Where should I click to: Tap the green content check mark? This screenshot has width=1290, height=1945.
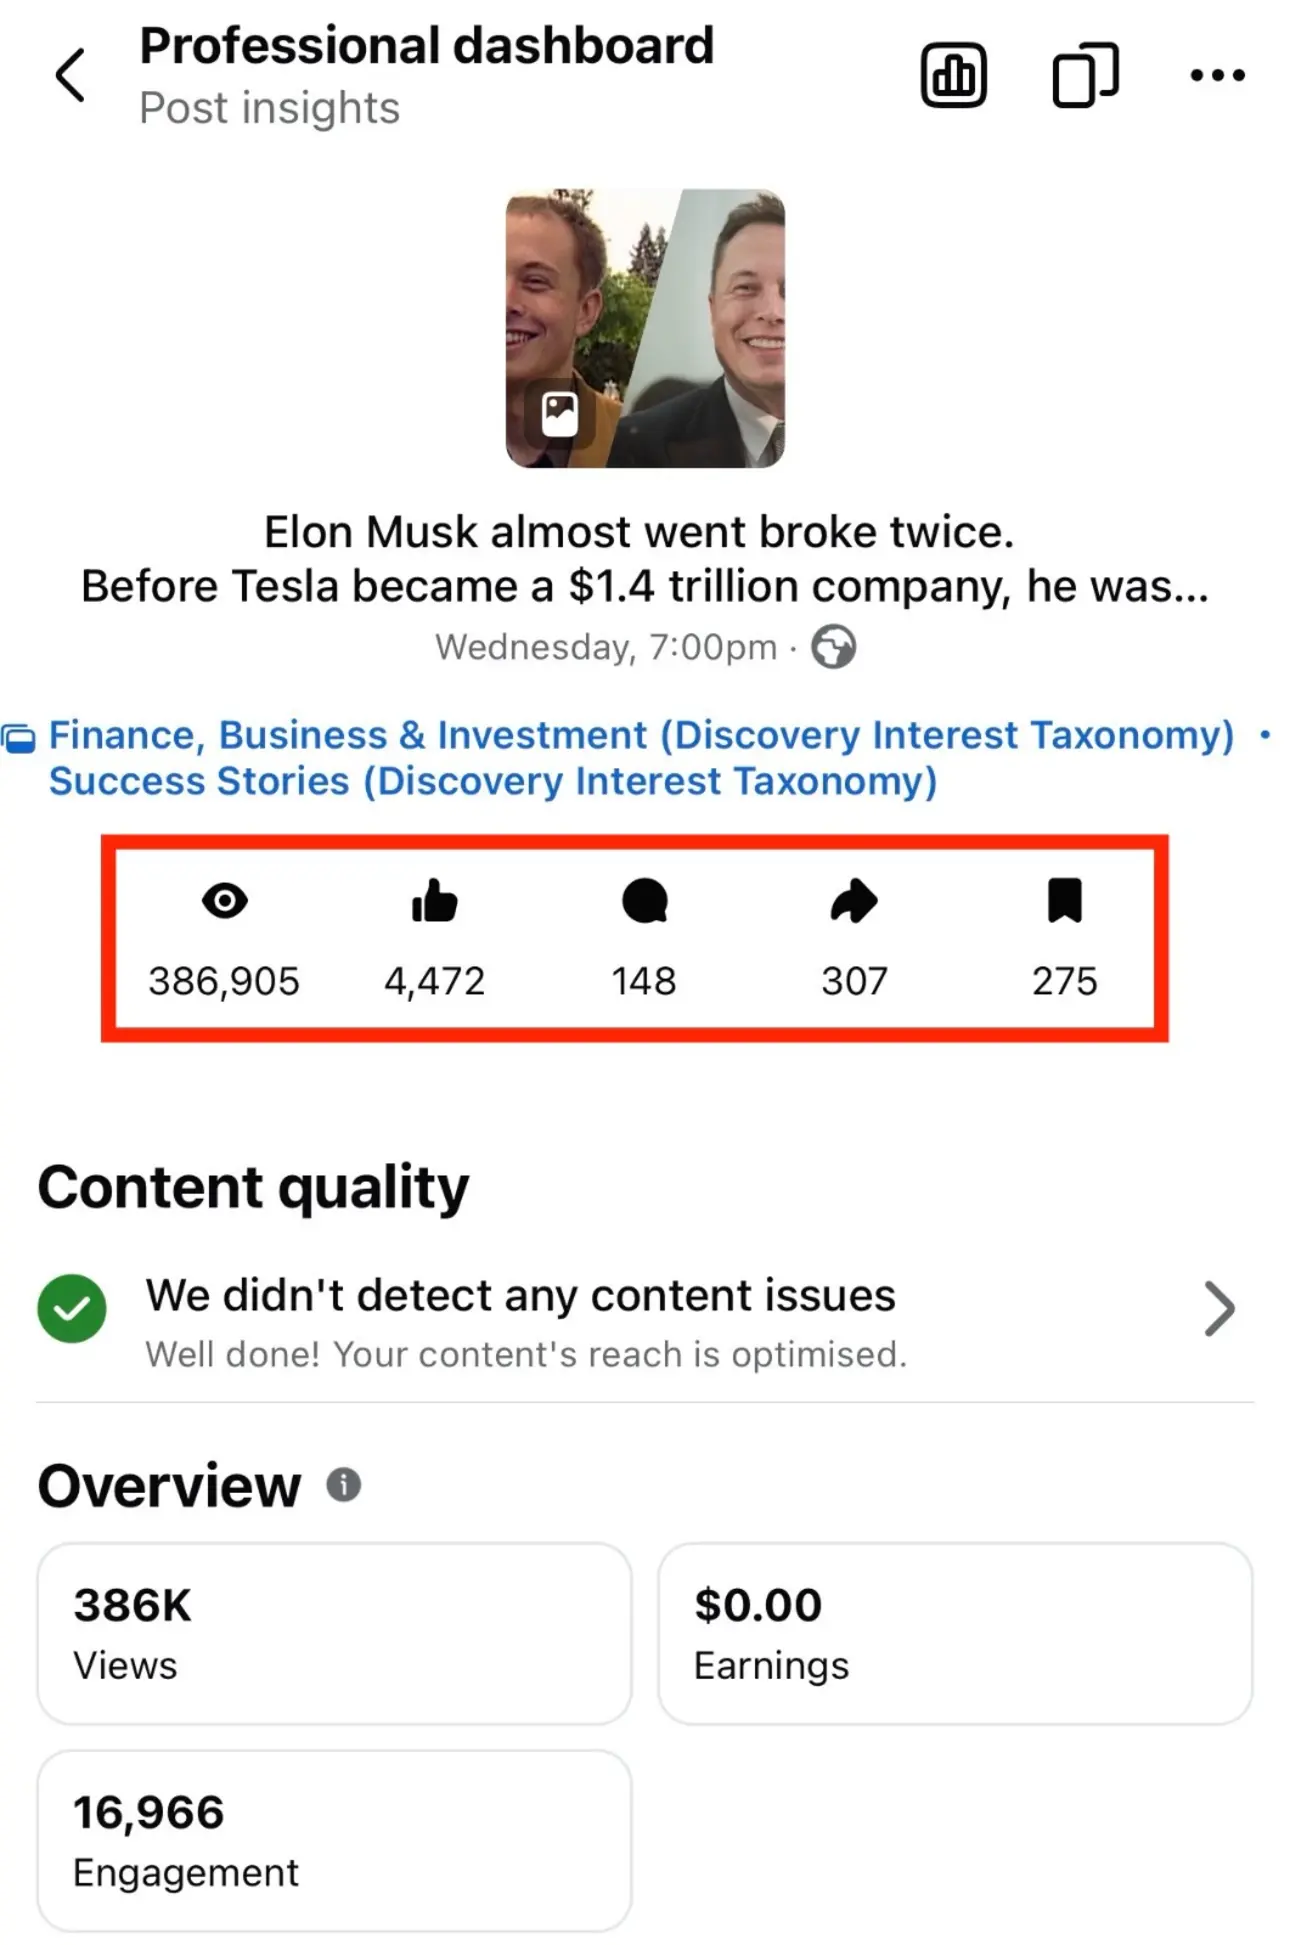(72, 1309)
